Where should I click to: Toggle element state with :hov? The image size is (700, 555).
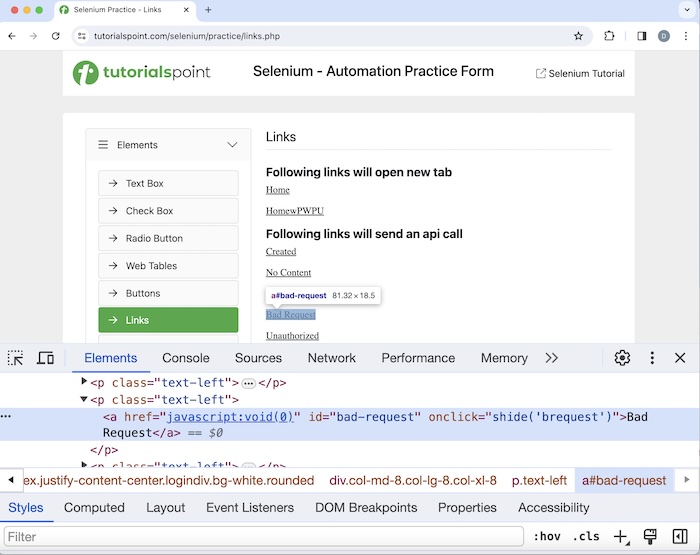(546, 537)
